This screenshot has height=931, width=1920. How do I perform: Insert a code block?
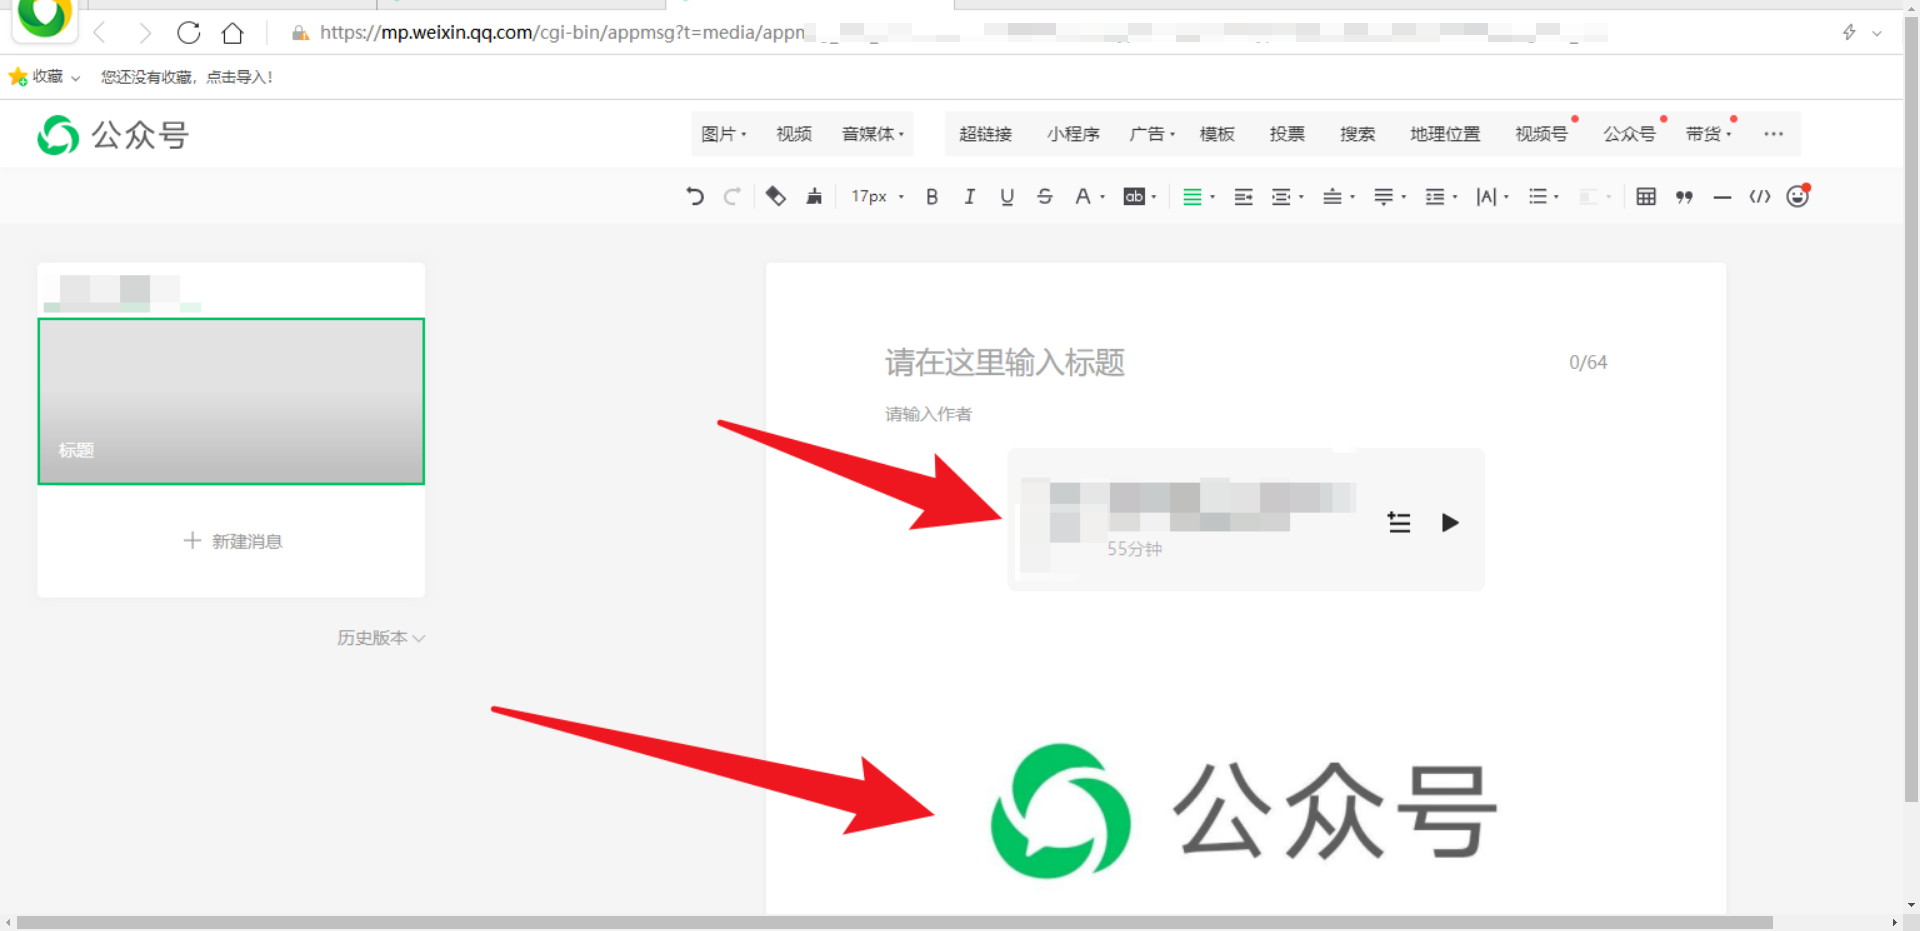click(1760, 197)
